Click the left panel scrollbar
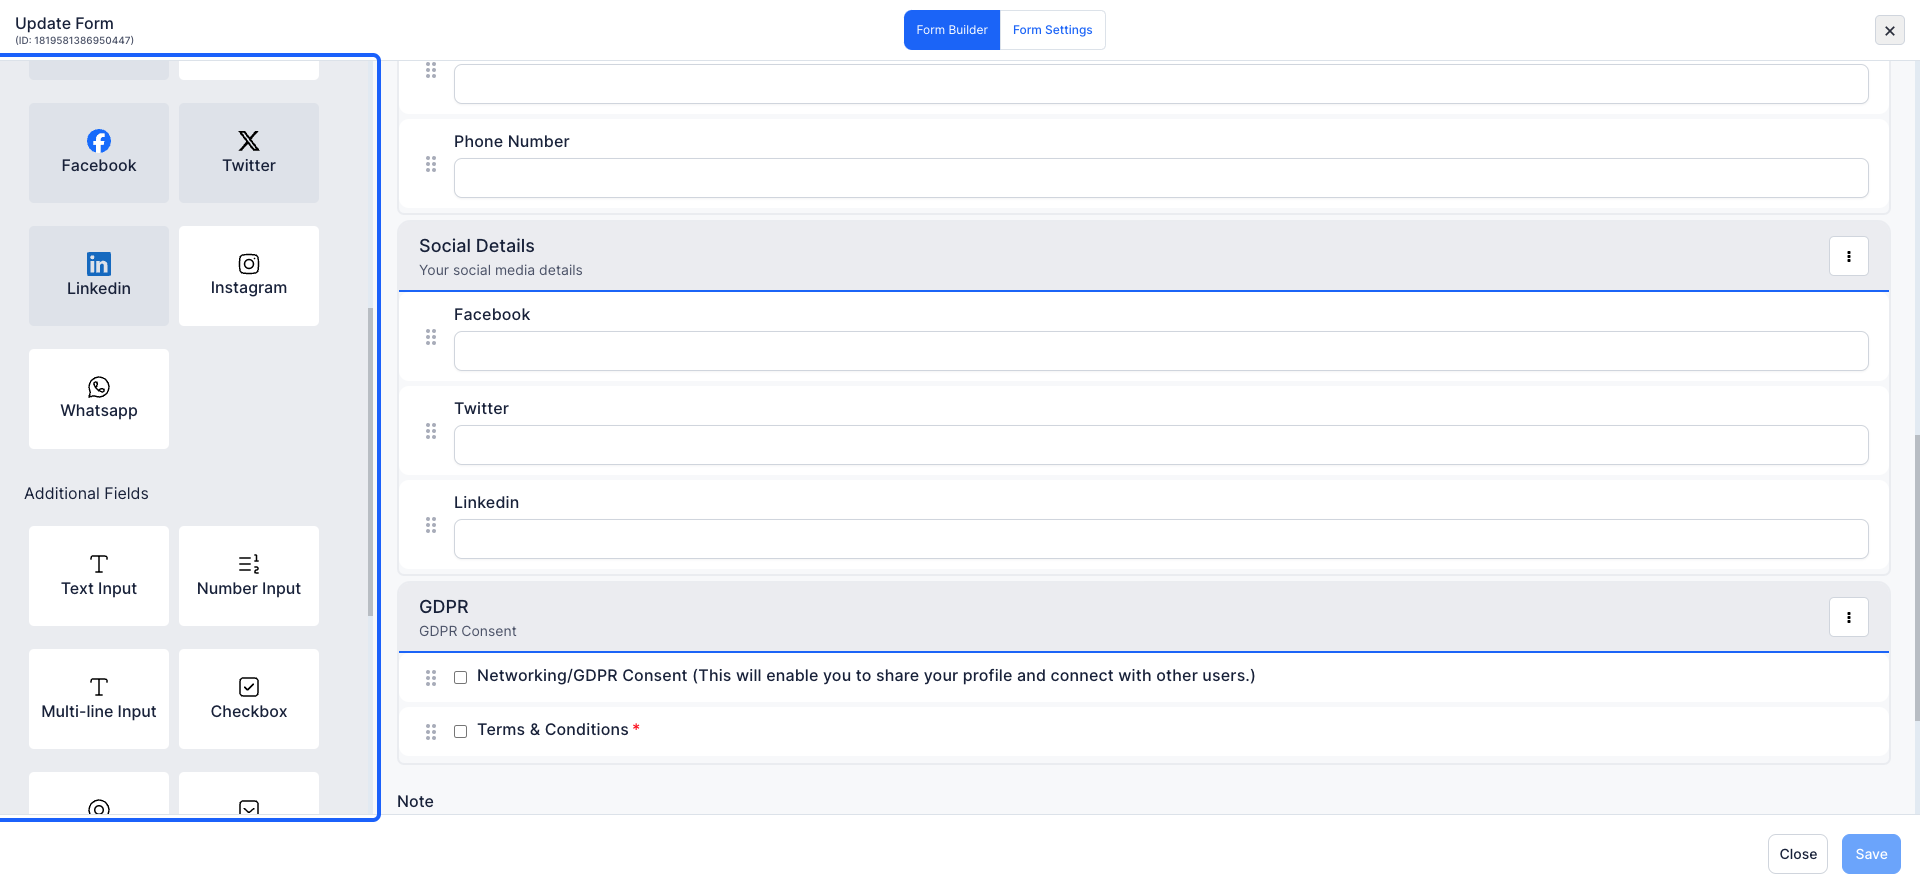The height and width of the screenshot is (892, 1920). [x=370, y=462]
